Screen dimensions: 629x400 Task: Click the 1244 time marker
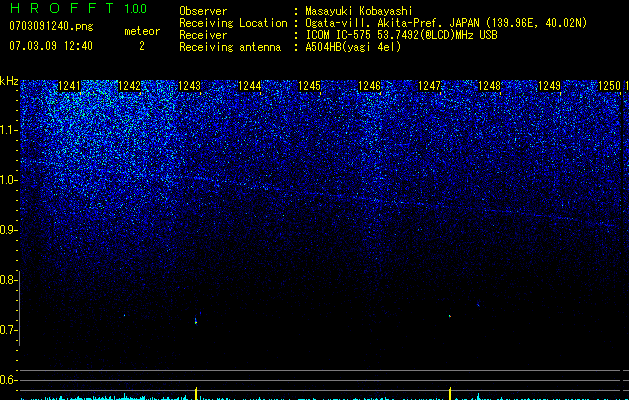pos(250,86)
